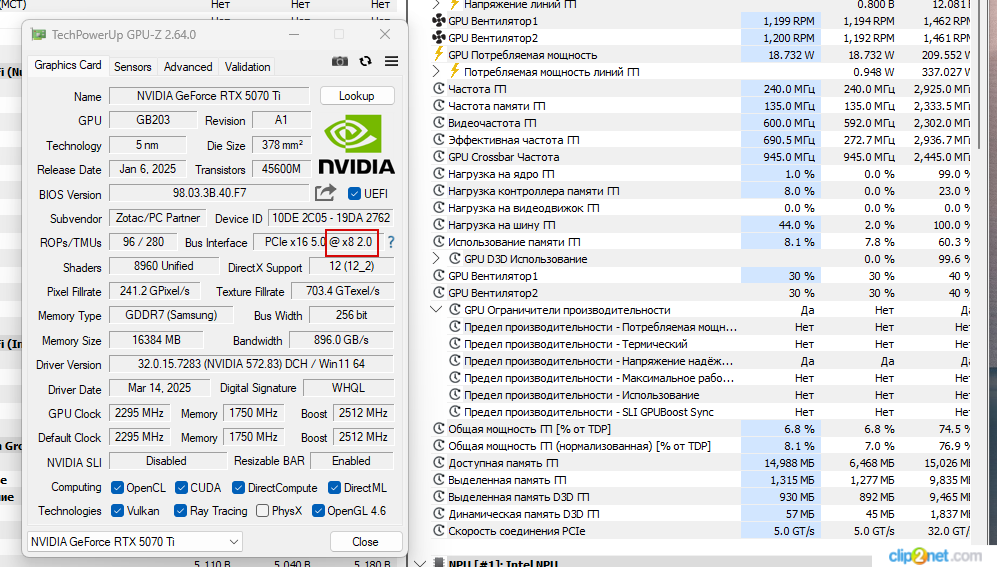Screen dimensions: 997x567
Task: Click the refresh icon in GPU-Z
Action: [x=365, y=61]
